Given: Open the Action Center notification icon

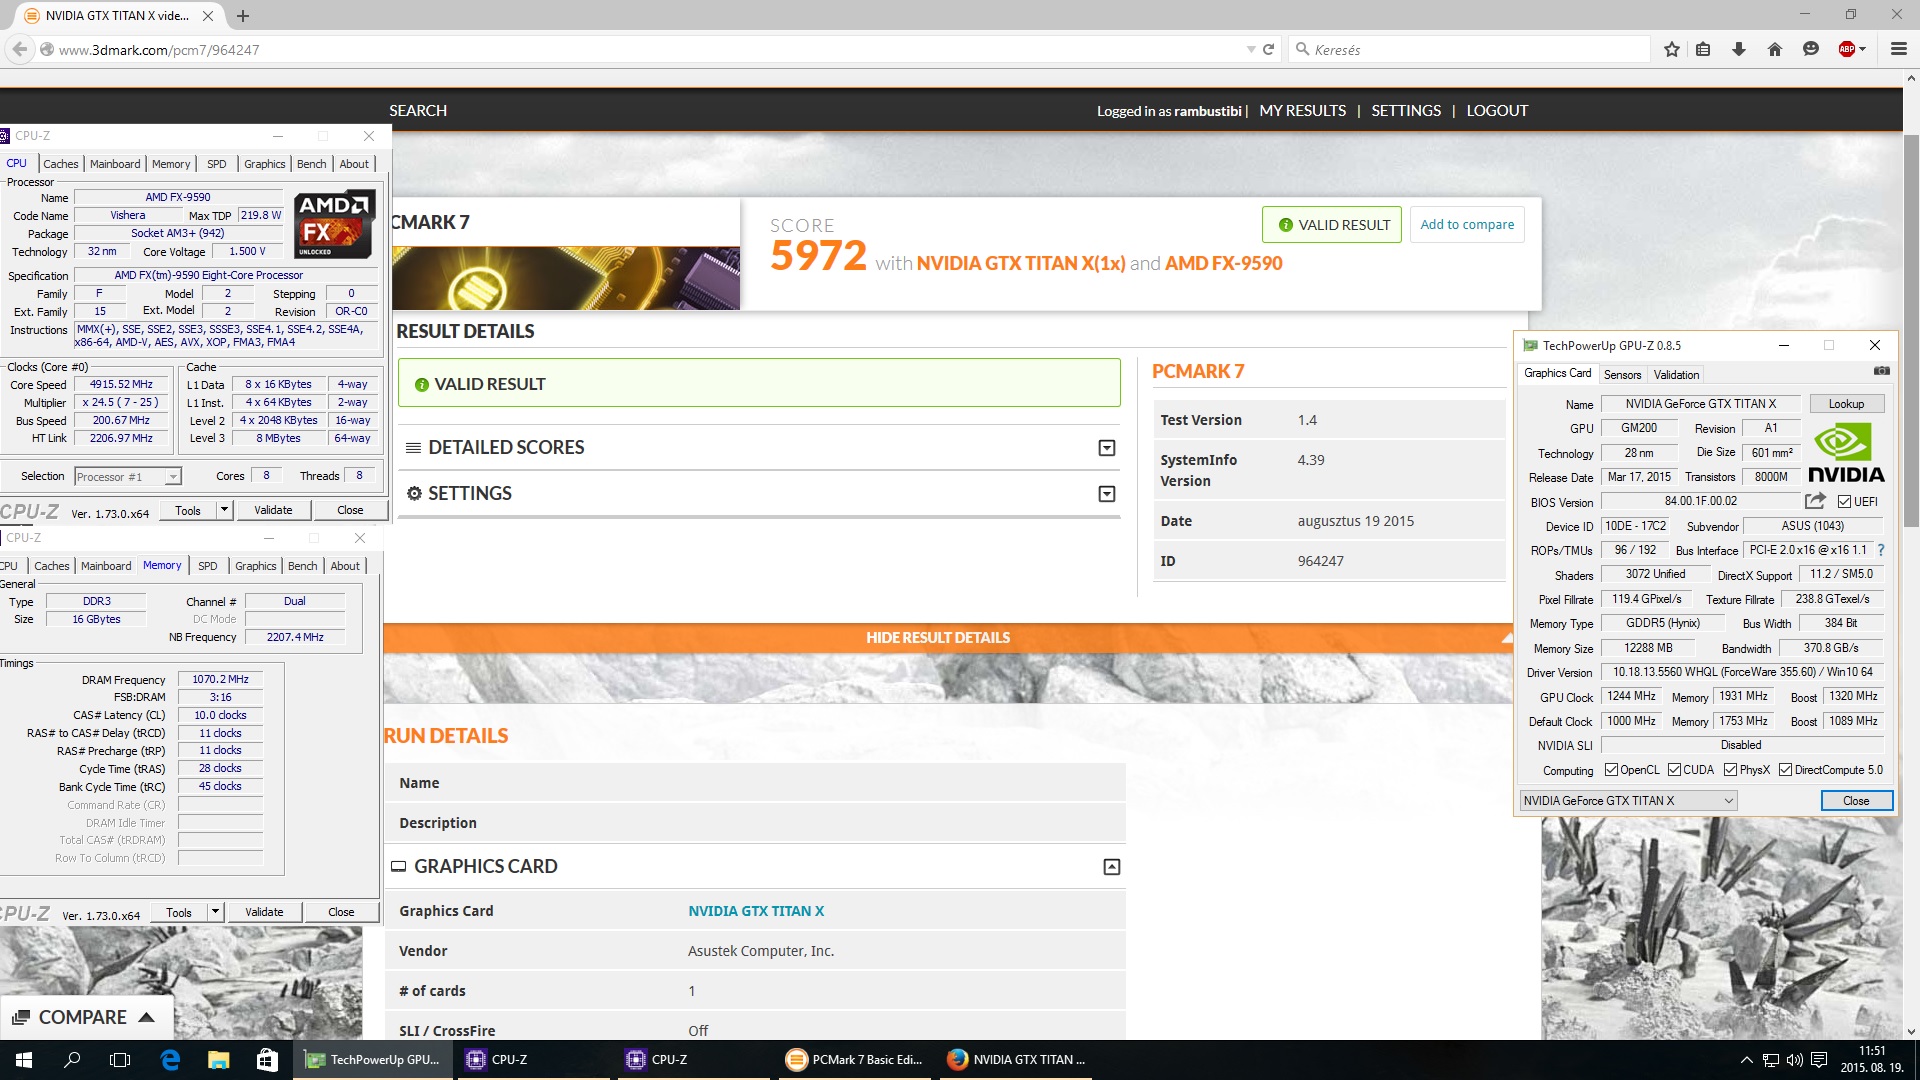Looking at the screenshot, I should click(x=1819, y=1060).
